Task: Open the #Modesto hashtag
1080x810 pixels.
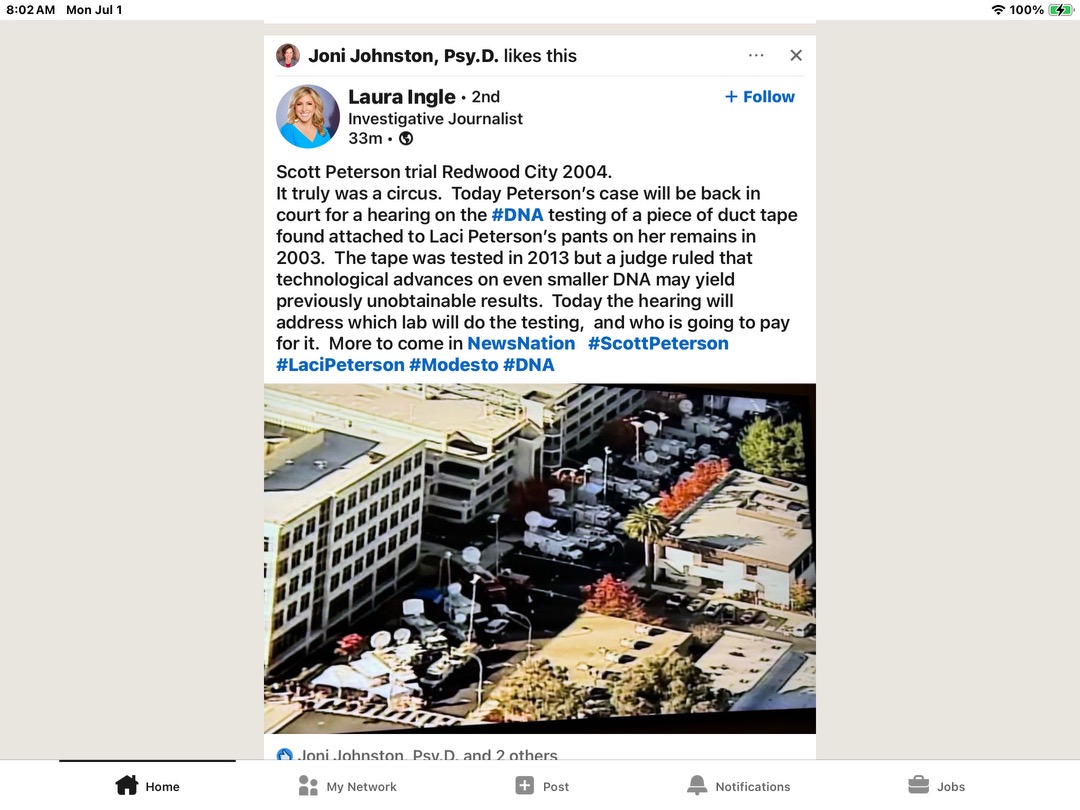Action: pos(453,365)
